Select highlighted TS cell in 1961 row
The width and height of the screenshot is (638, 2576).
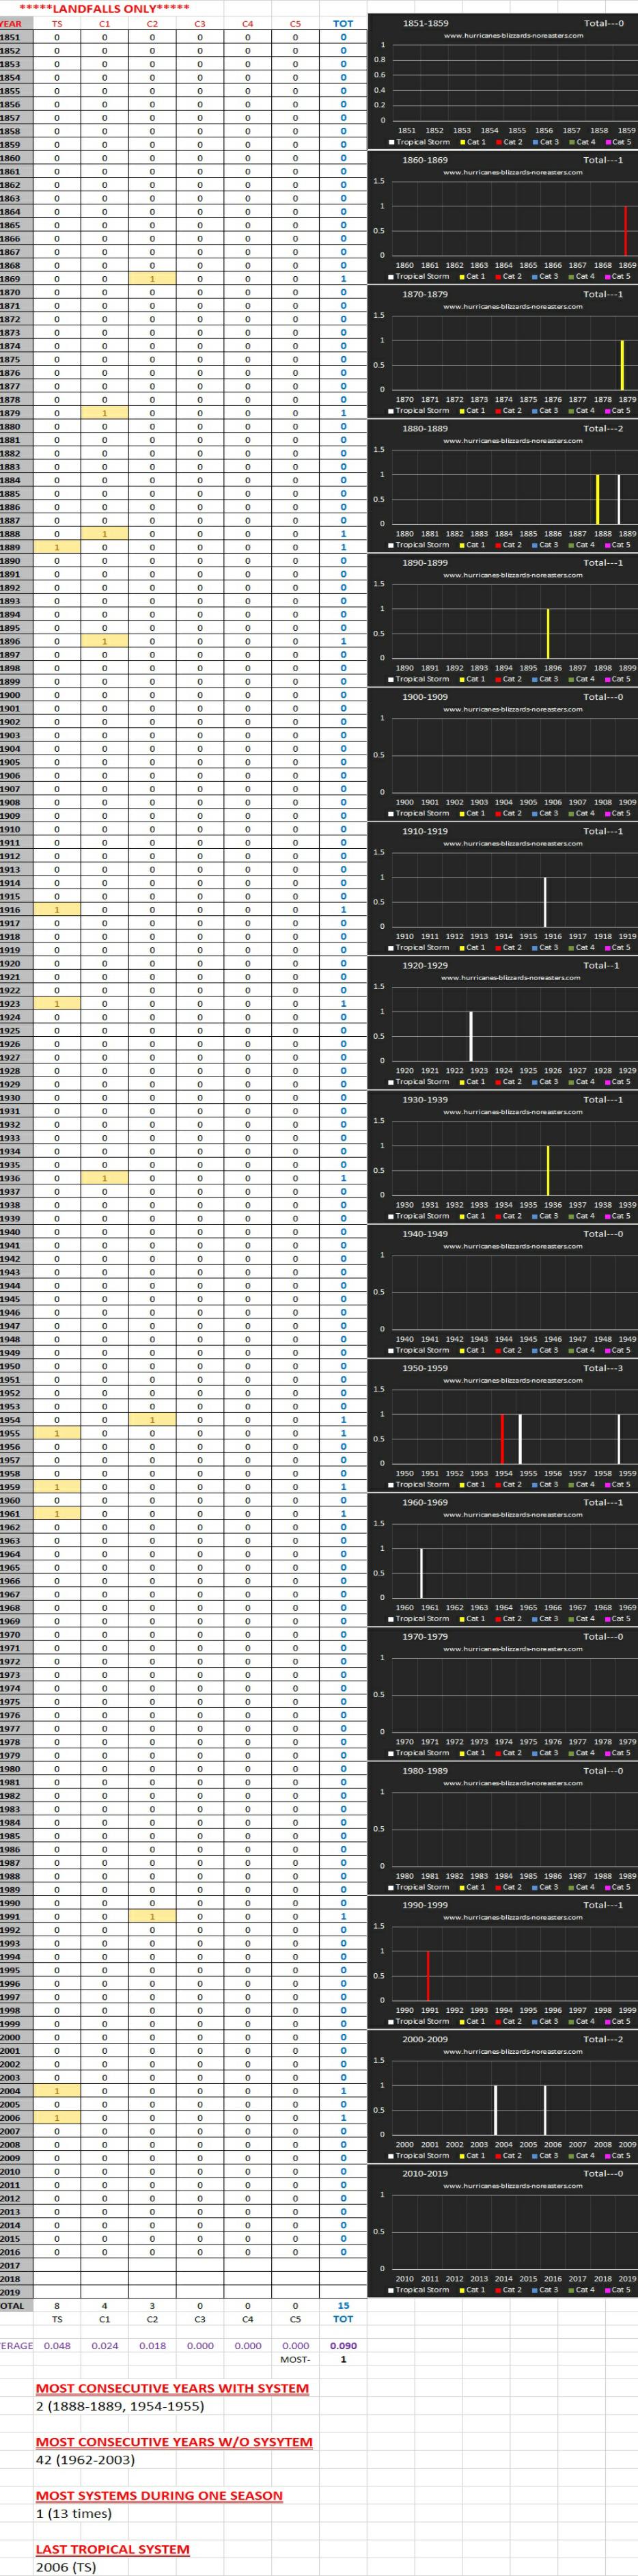point(57,1514)
